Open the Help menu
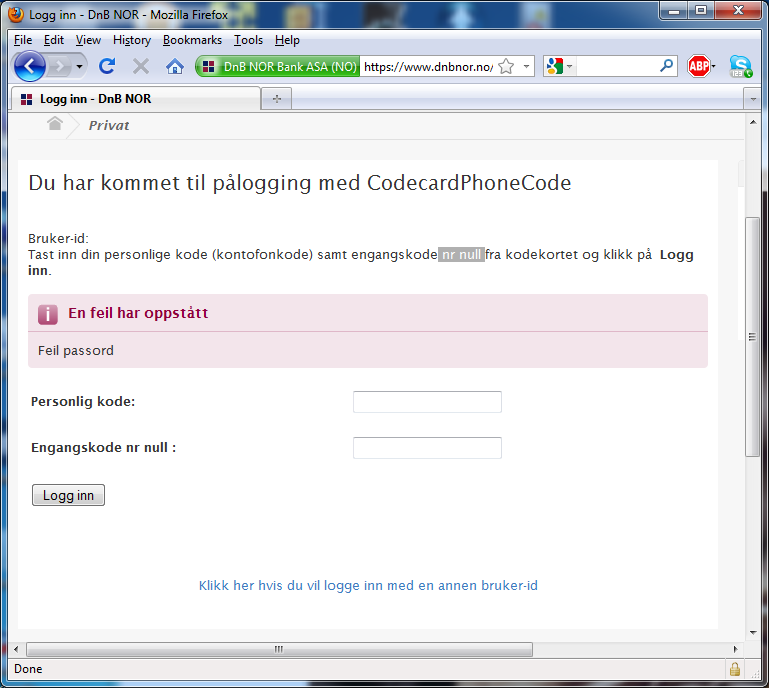 point(287,40)
